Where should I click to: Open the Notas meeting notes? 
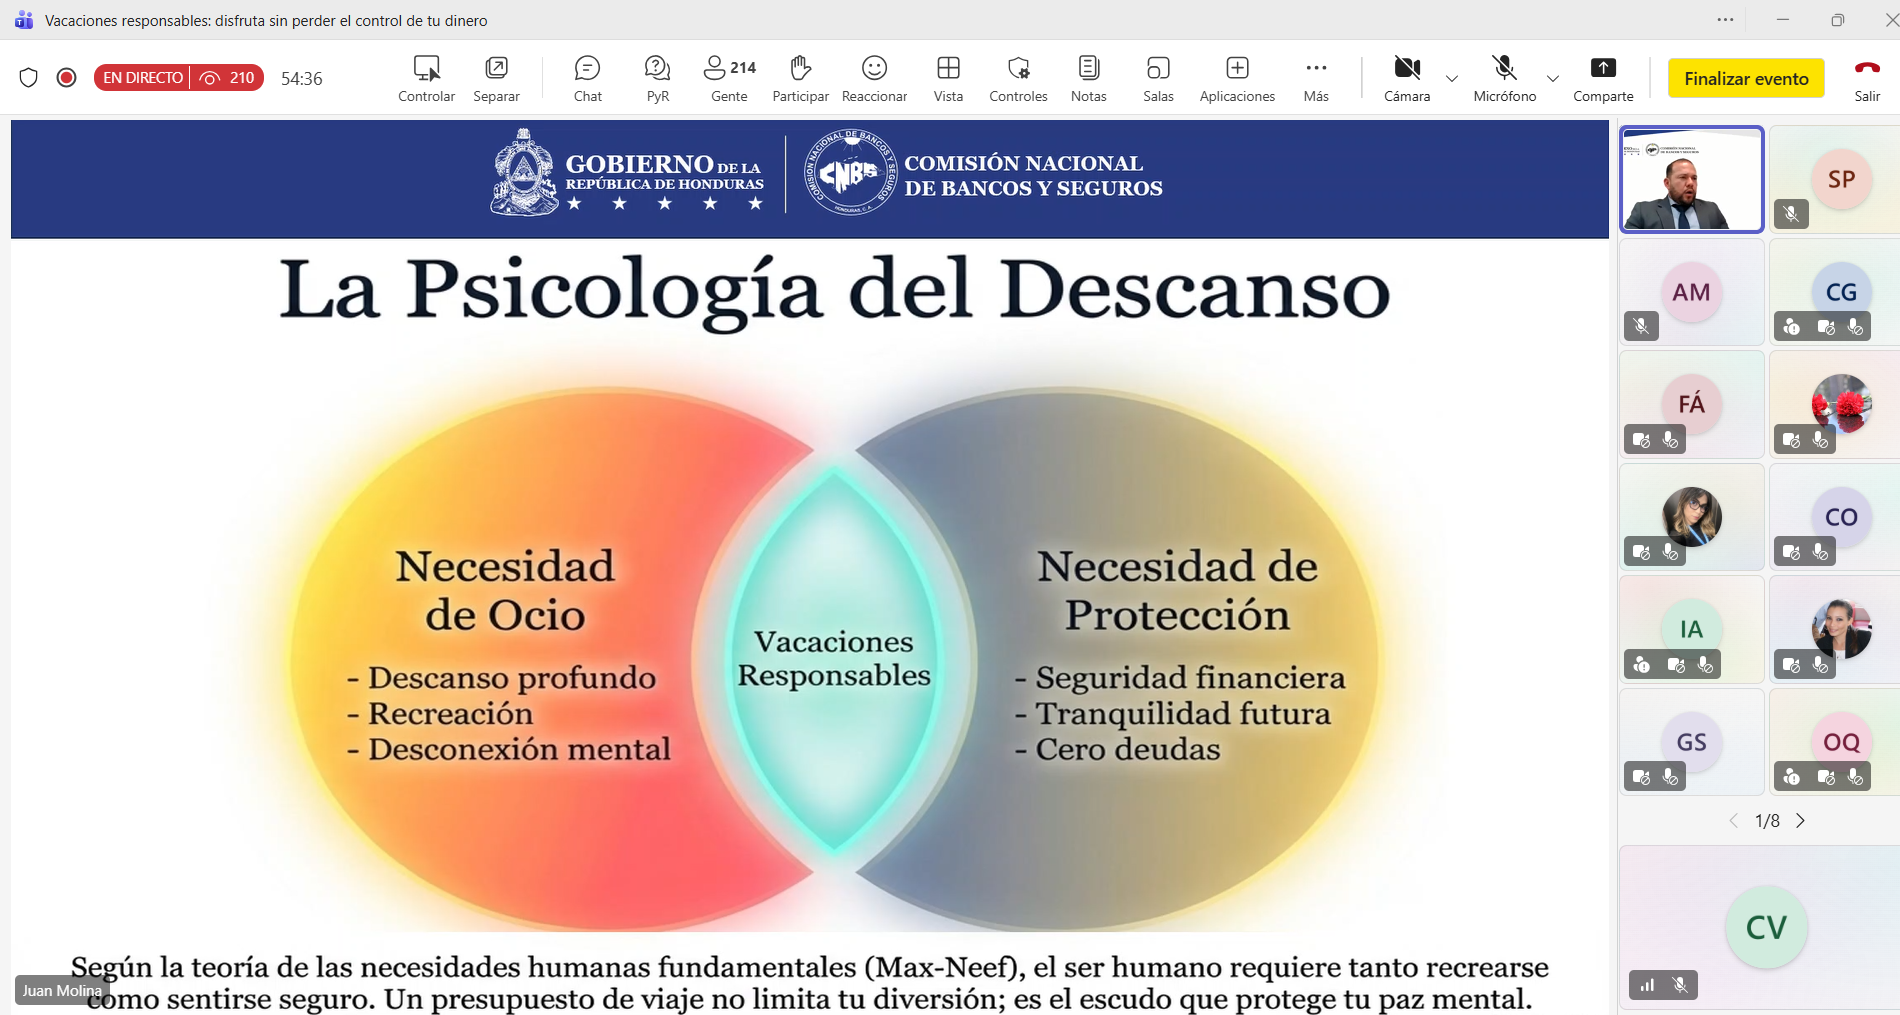coord(1088,78)
